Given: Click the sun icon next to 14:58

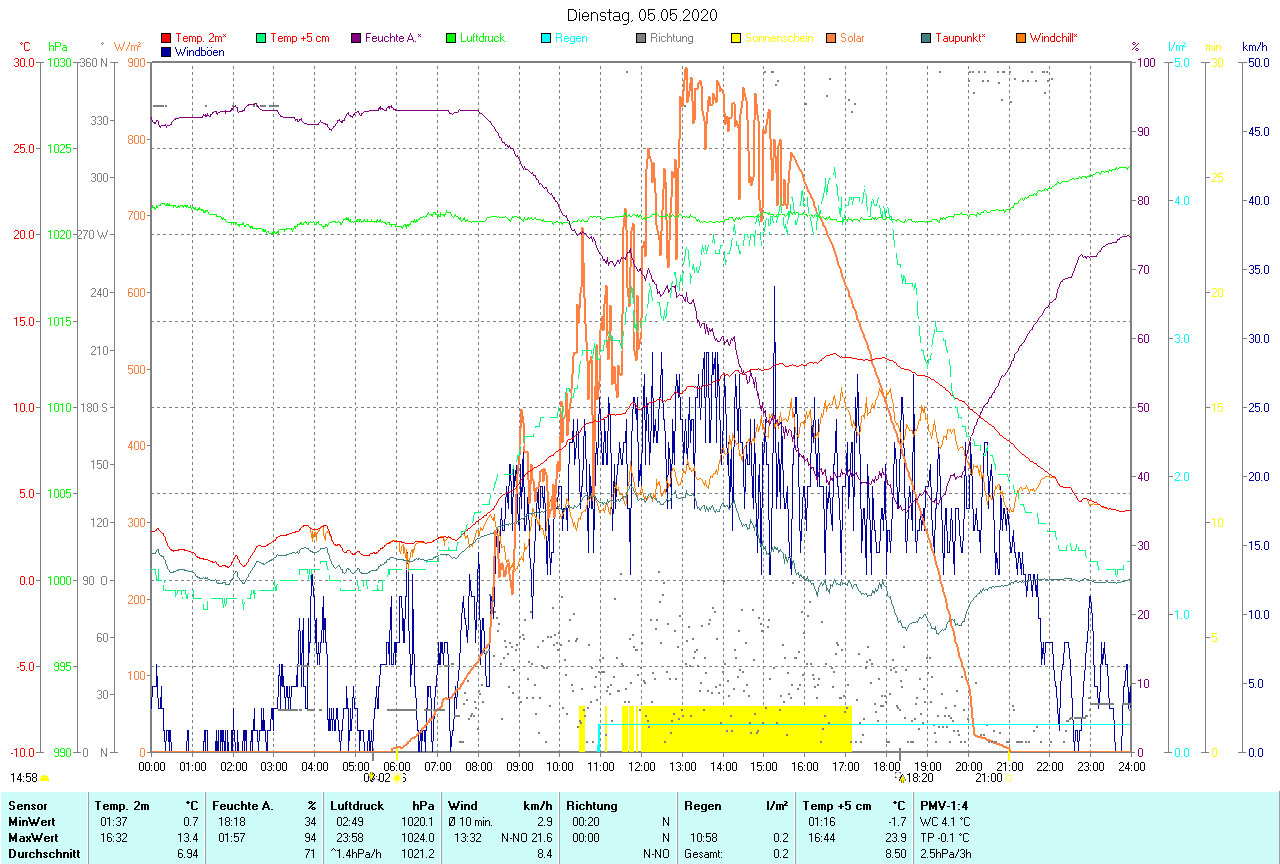Looking at the screenshot, I should [x=44, y=777].
